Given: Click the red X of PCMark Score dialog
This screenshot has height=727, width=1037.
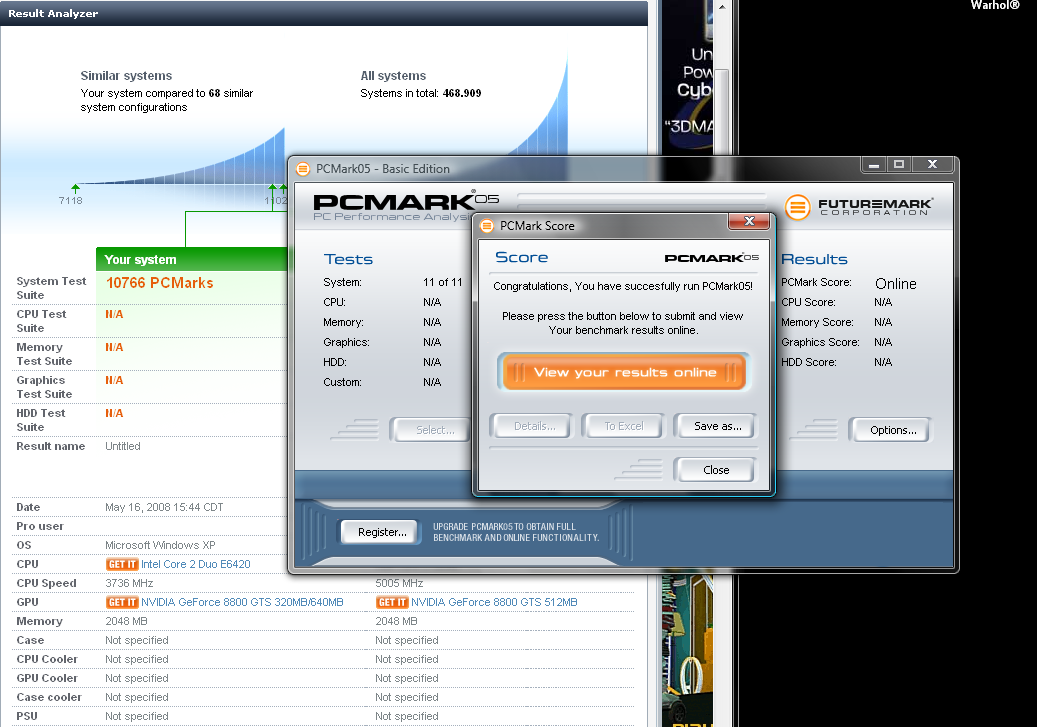Looking at the screenshot, I should point(749,221).
